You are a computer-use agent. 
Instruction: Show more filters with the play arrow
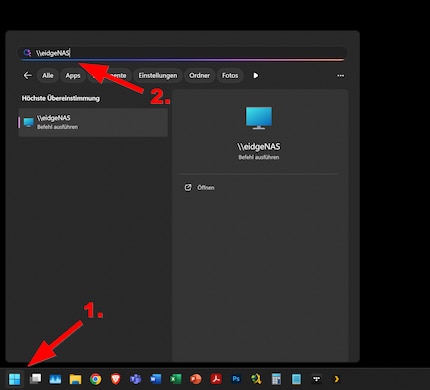click(x=256, y=76)
